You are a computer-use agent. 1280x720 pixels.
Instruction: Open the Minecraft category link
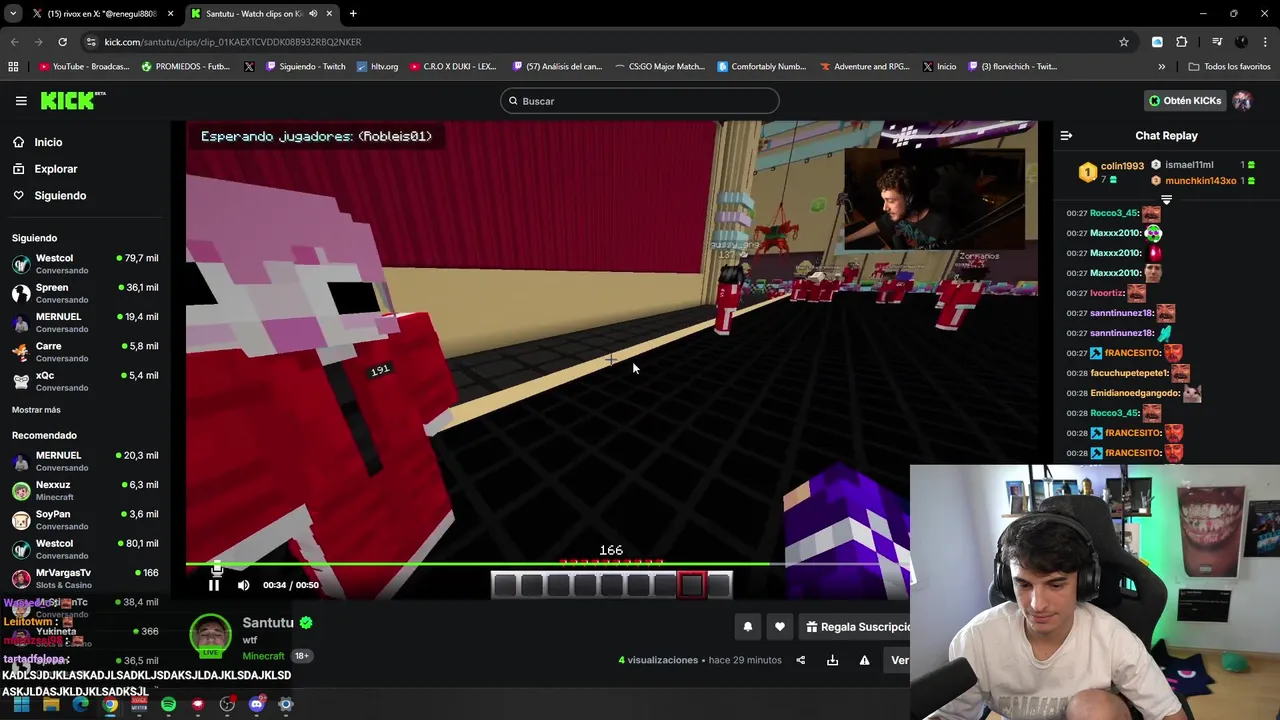[x=263, y=656]
